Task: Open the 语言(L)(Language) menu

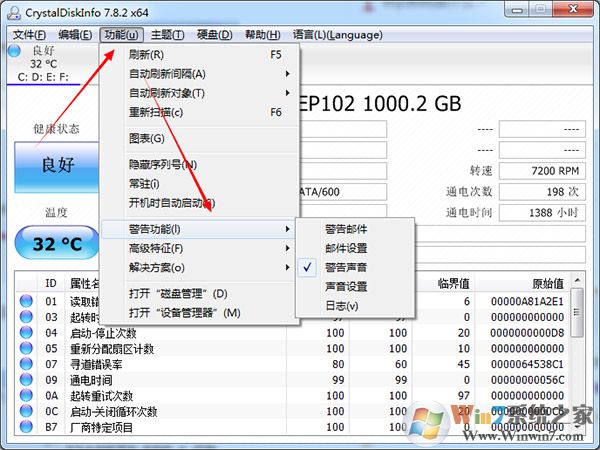Action: point(338,35)
